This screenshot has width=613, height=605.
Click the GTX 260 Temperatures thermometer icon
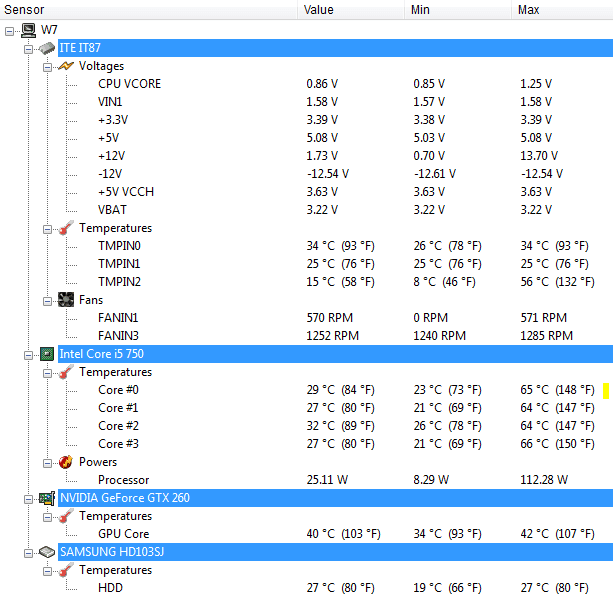[66, 516]
